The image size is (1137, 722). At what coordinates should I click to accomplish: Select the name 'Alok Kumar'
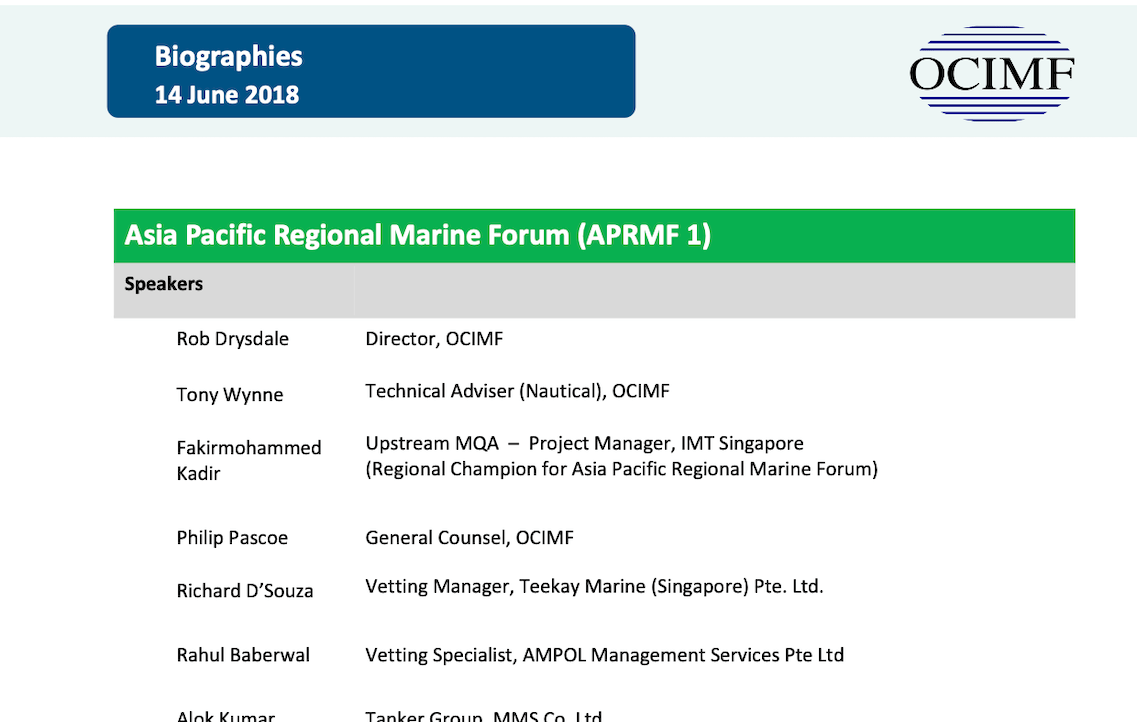(x=226, y=715)
